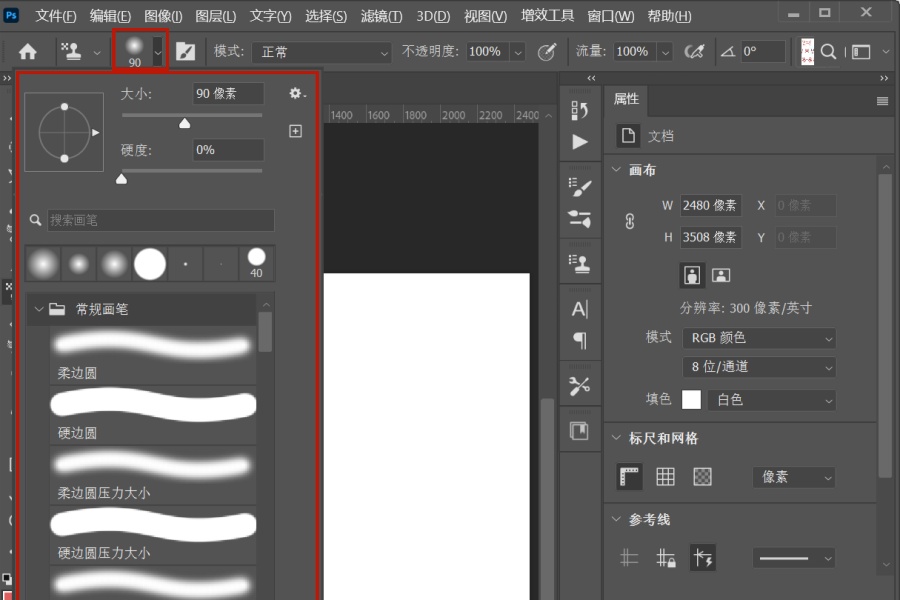Screen dimensions: 900x600
Task: Open the RGB 颜色 mode dropdown
Action: coord(759,338)
